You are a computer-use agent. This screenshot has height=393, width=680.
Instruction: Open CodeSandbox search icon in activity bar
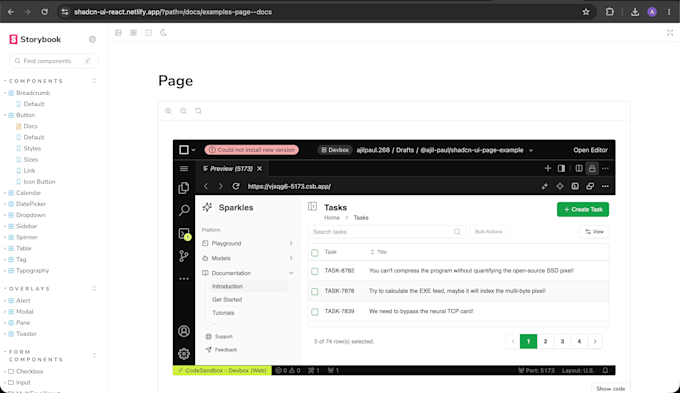pyautogui.click(x=184, y=210)
